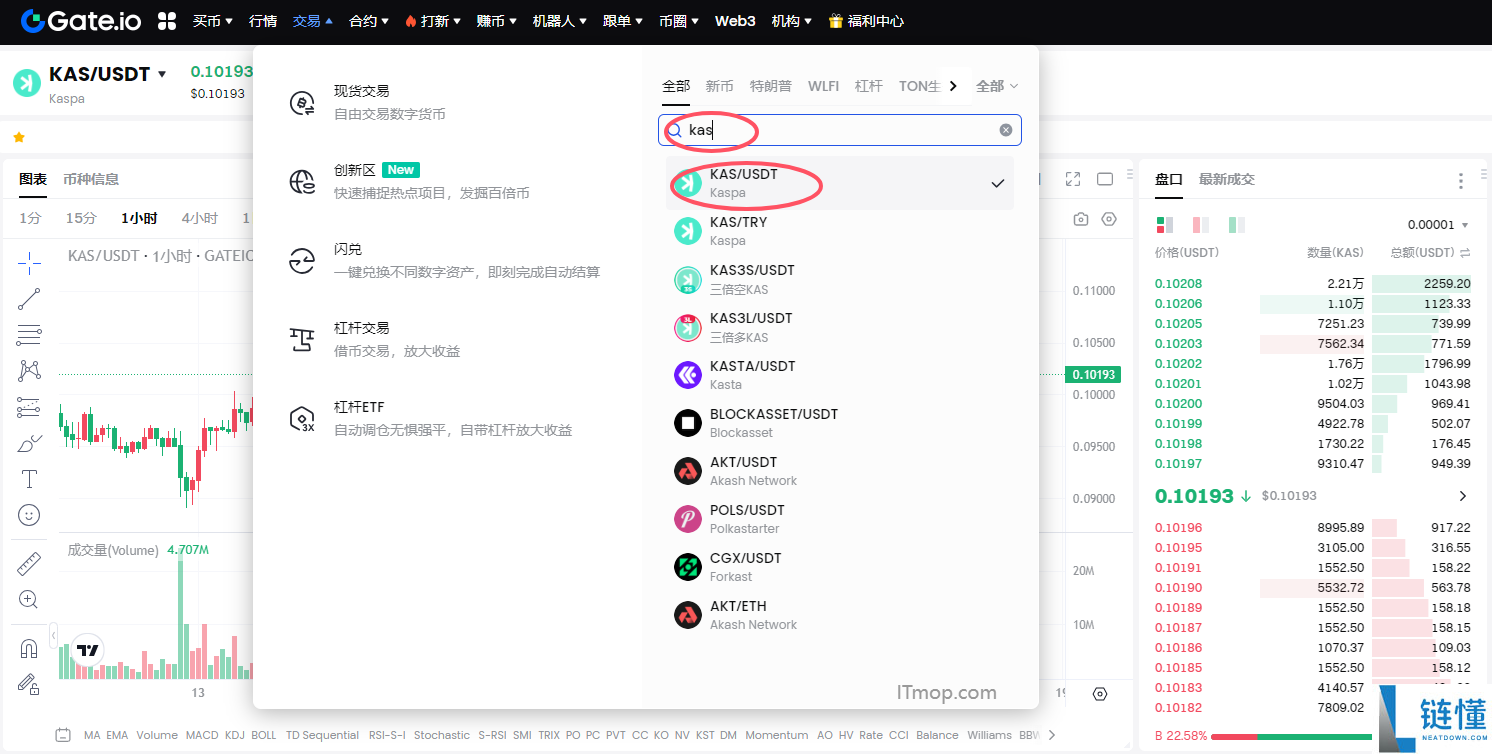Open the Gate.io apps grid icon
1492x754 pixels.
(167, 21)
